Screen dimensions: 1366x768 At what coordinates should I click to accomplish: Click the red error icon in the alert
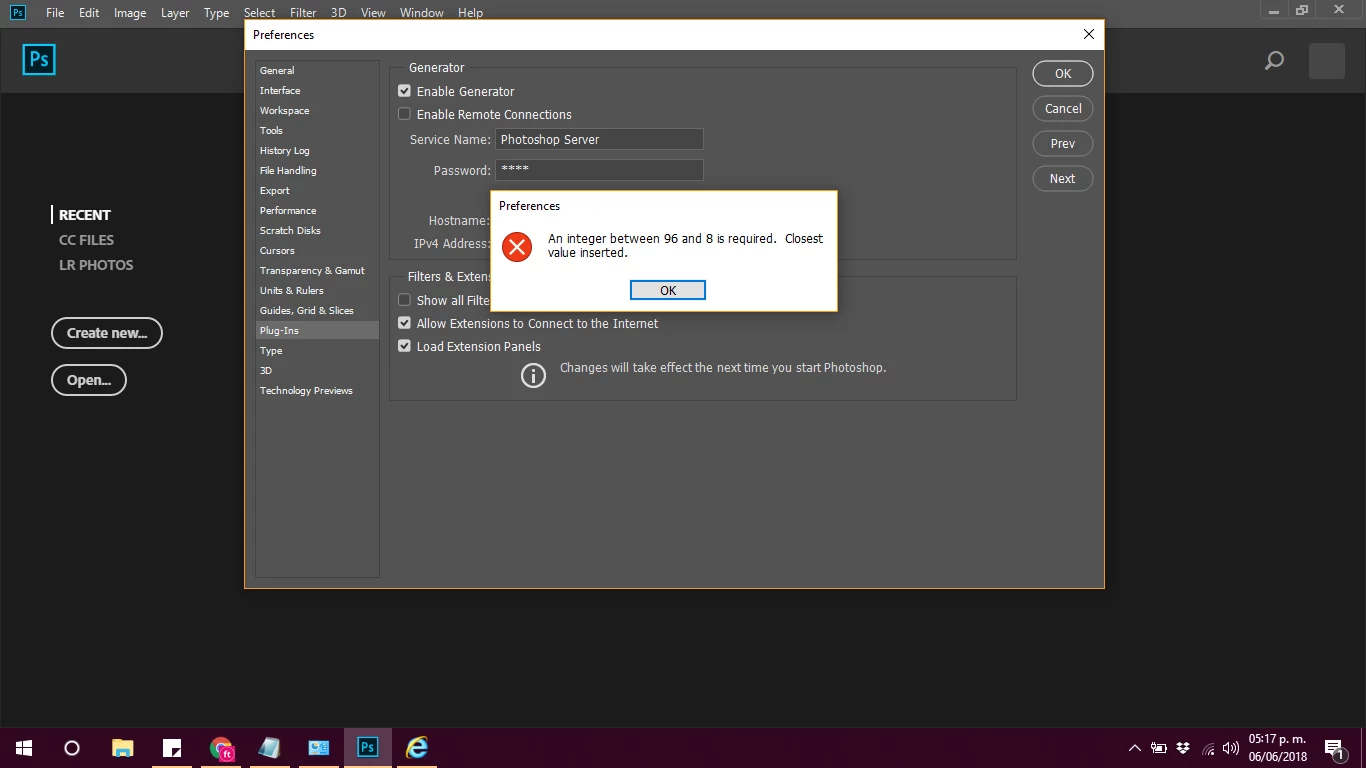coord(517,247)
